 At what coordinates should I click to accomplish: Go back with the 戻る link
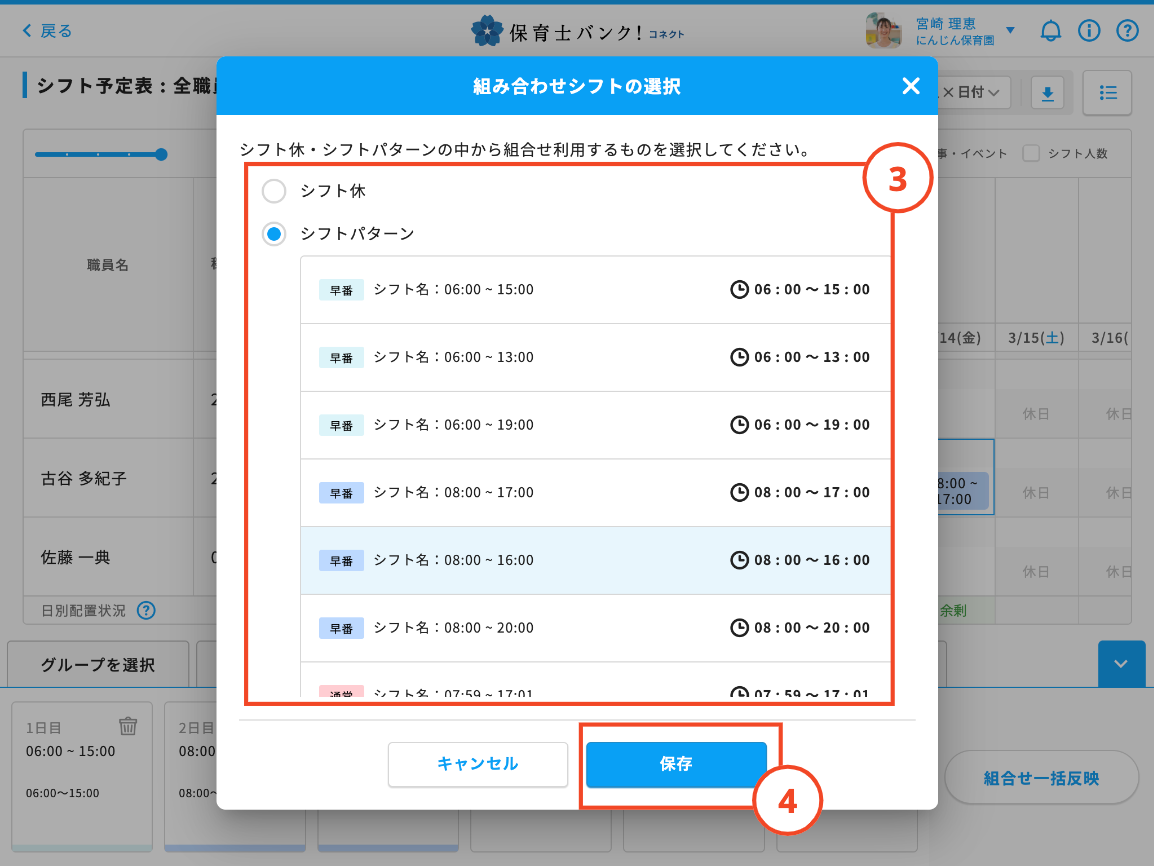click(47, 31)
